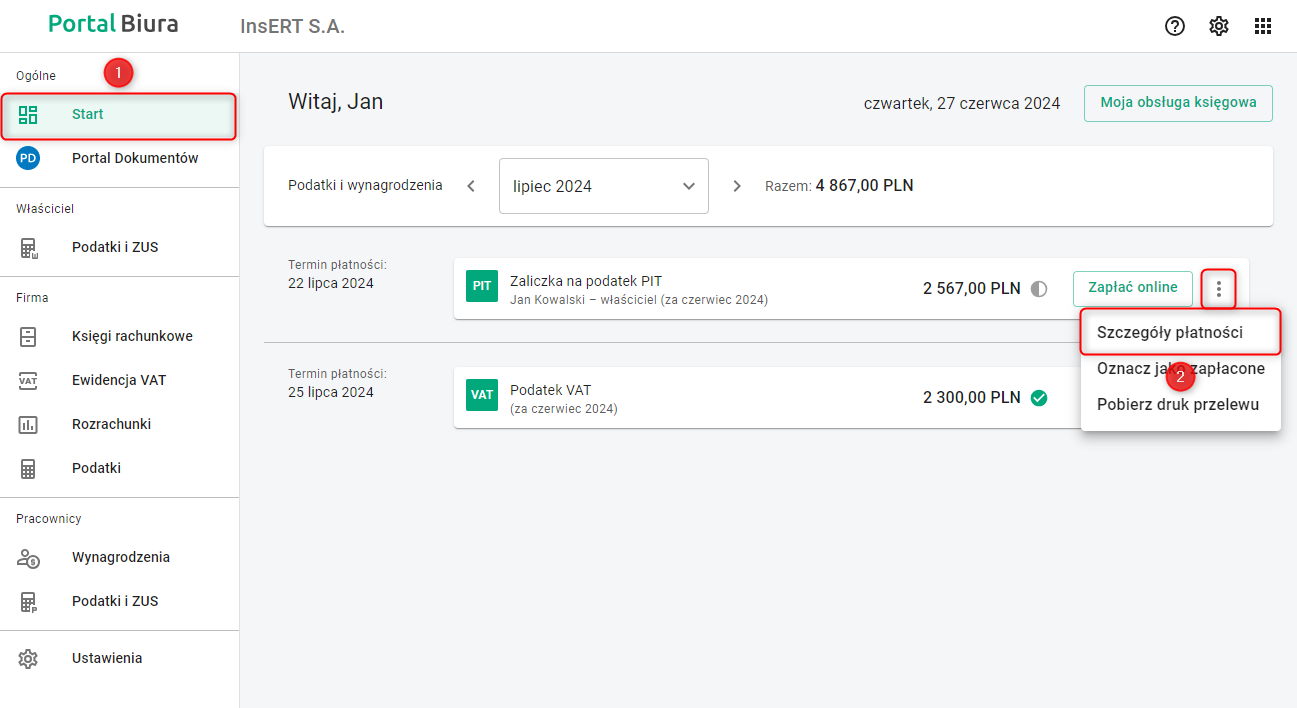Choose Pobierz druk przelewu from menu
This screenshot has height=708, width=1297.
point(1177,405)
